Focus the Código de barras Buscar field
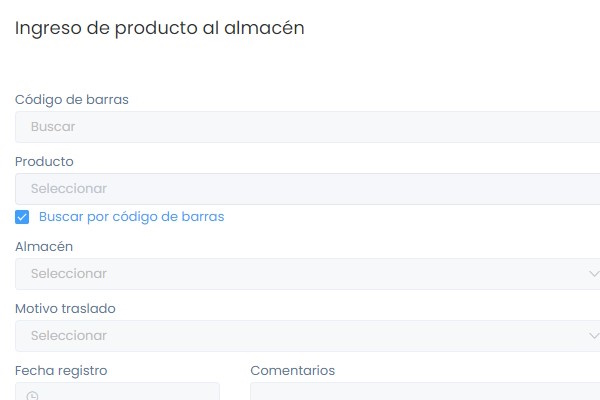 300,127
